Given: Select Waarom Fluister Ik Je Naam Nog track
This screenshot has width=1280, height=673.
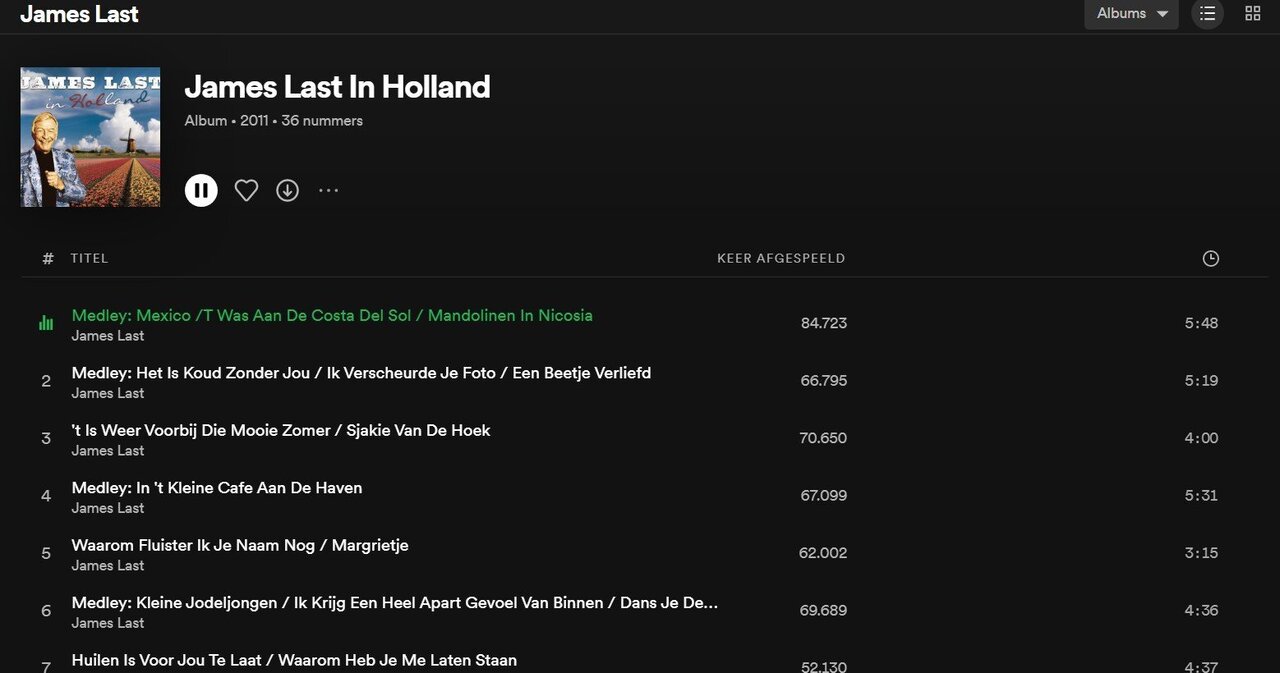Looking at the screenshot, I should coord(240,545).
